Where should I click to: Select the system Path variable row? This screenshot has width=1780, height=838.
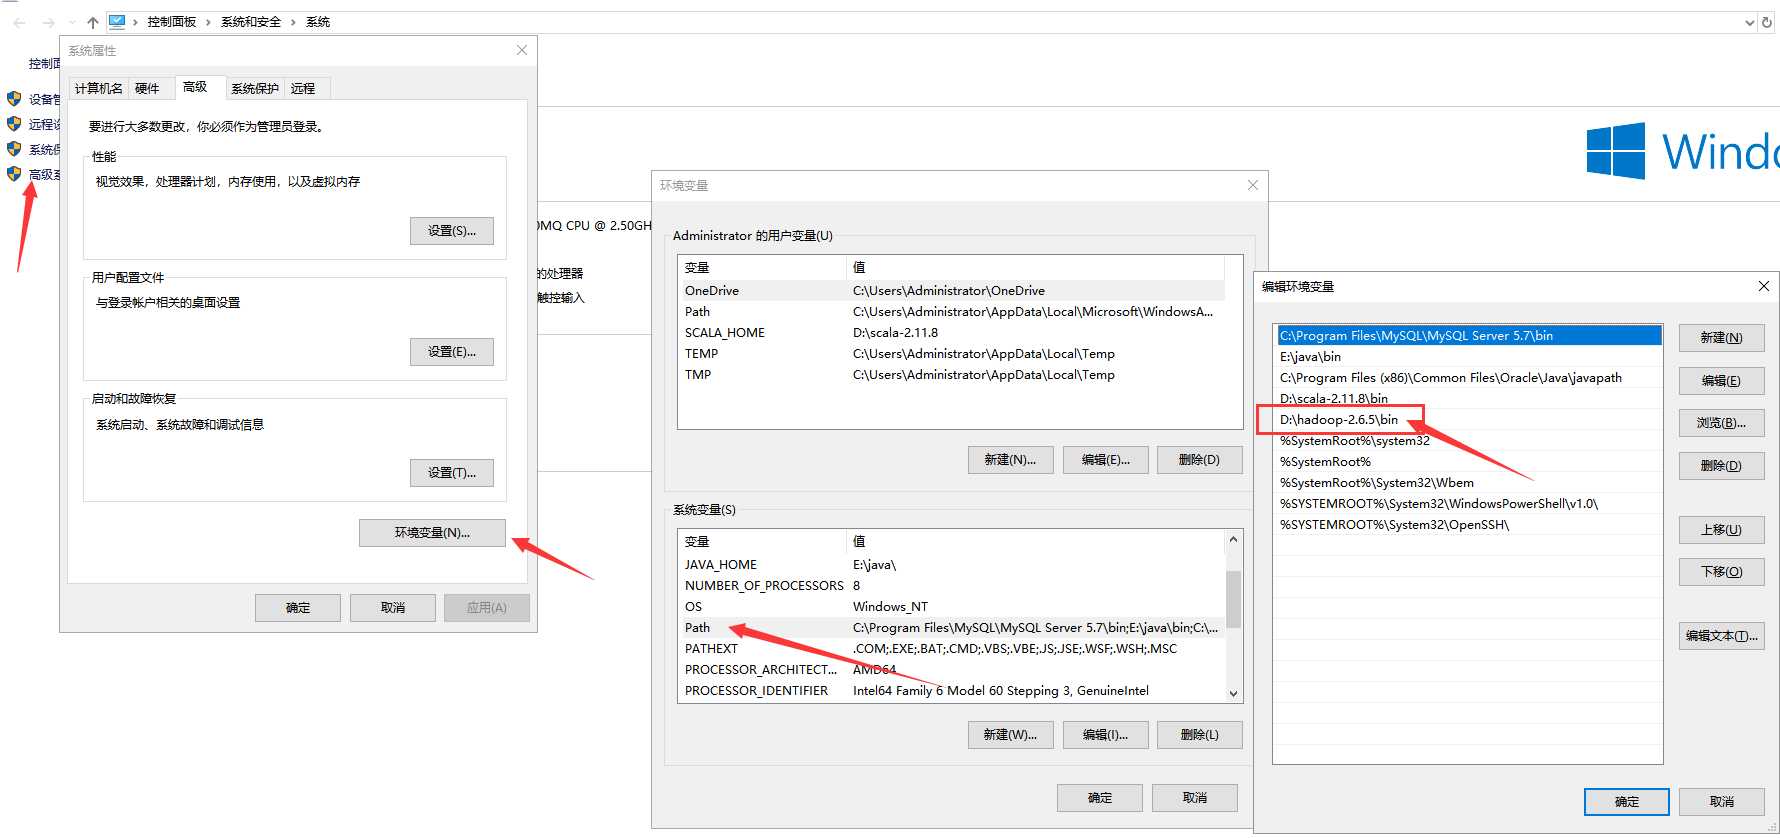(x=951, y=628)
